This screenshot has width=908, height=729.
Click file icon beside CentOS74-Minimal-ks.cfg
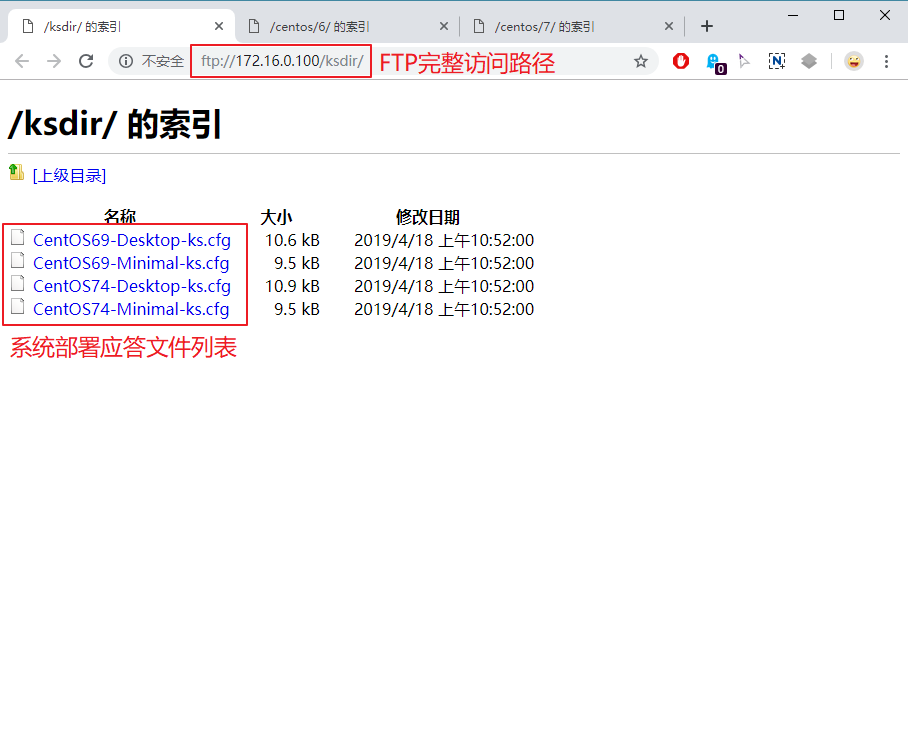pyautogui.click(x=18, y=307)
